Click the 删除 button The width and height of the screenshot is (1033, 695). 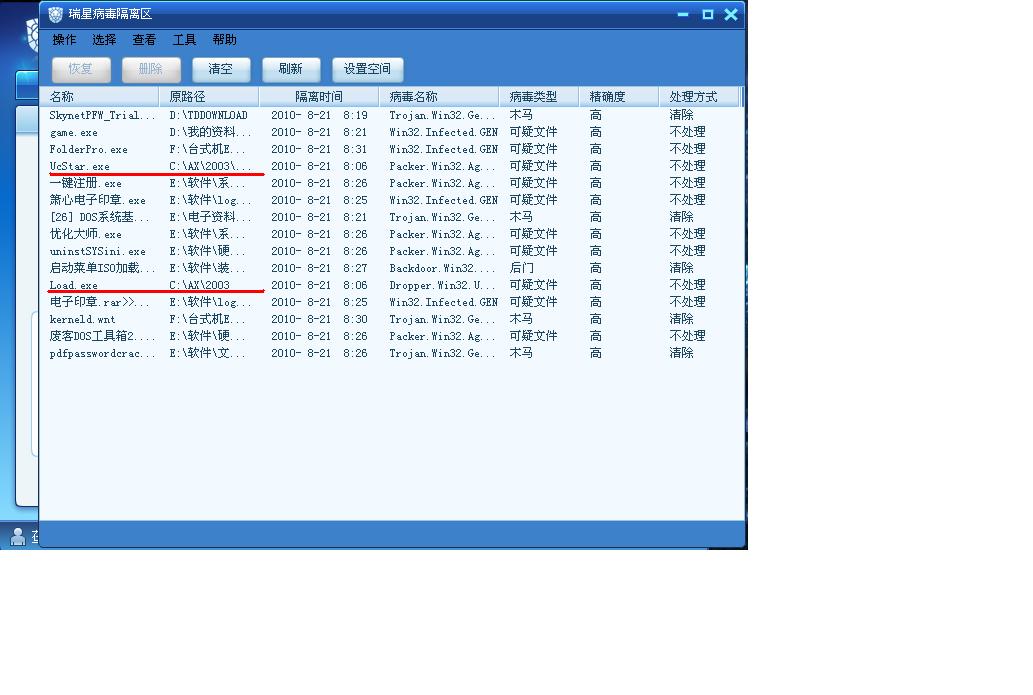tap(151, 69)
